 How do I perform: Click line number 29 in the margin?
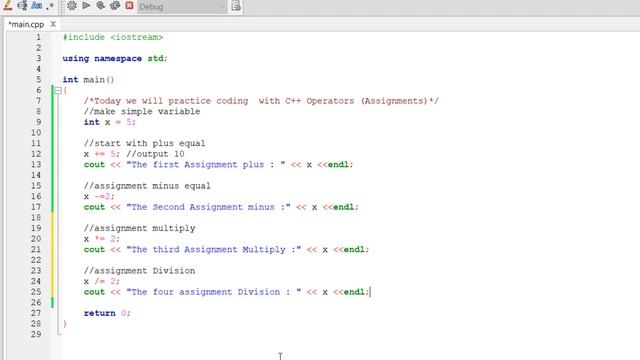36,334
